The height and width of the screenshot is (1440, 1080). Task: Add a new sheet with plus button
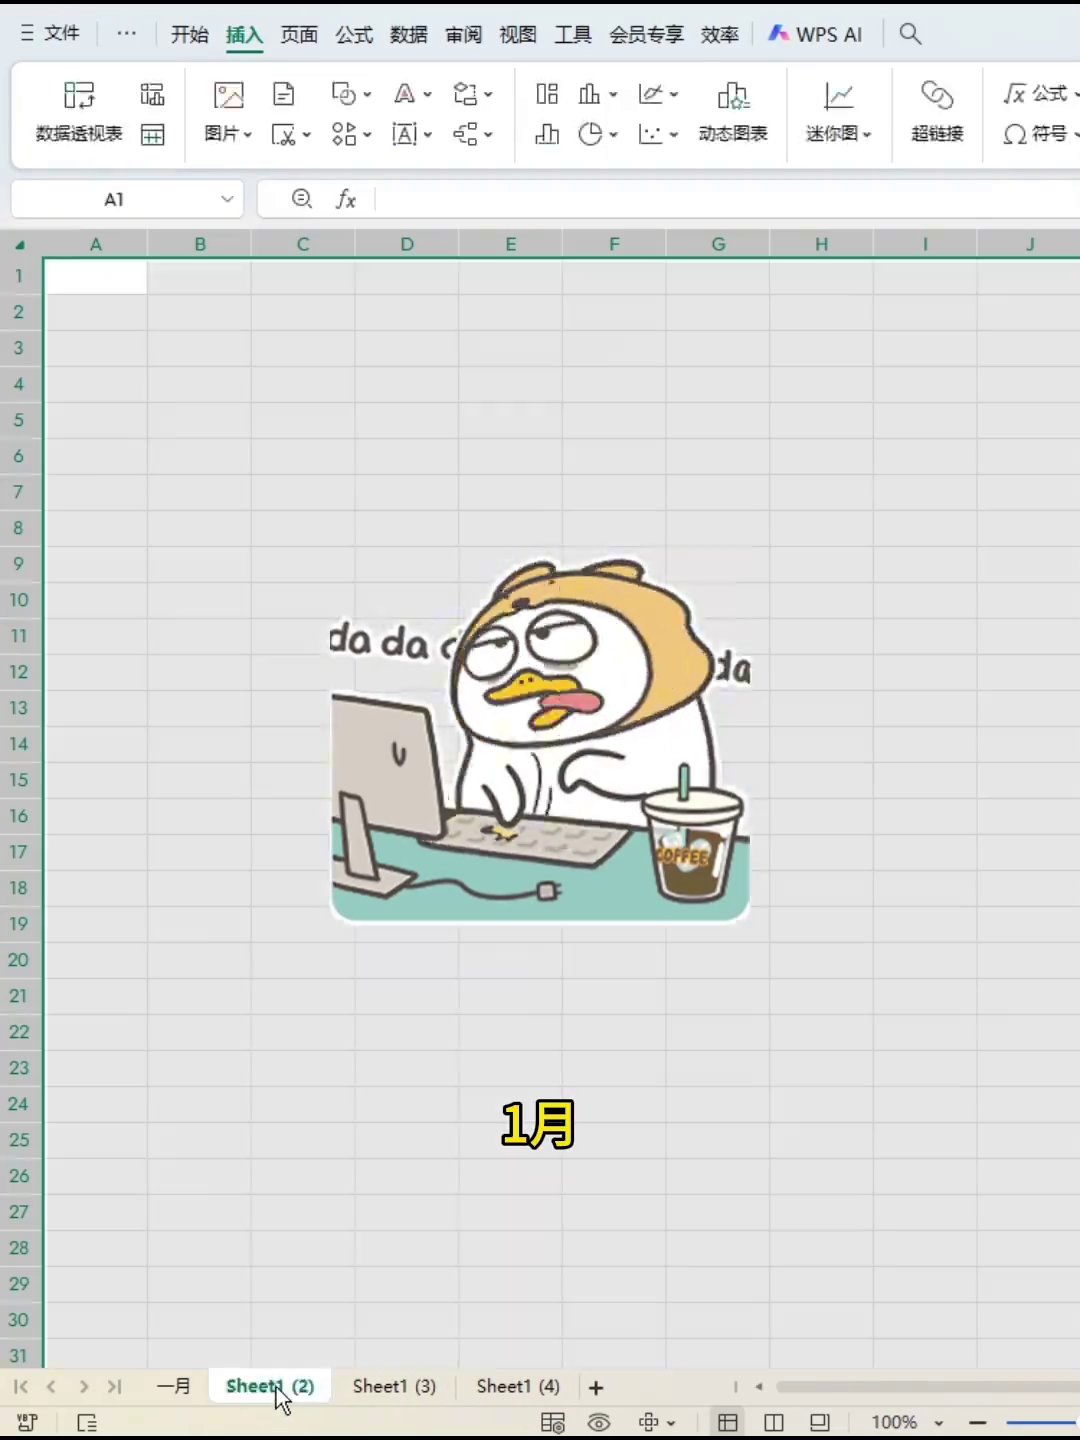tap(596, 1388)
